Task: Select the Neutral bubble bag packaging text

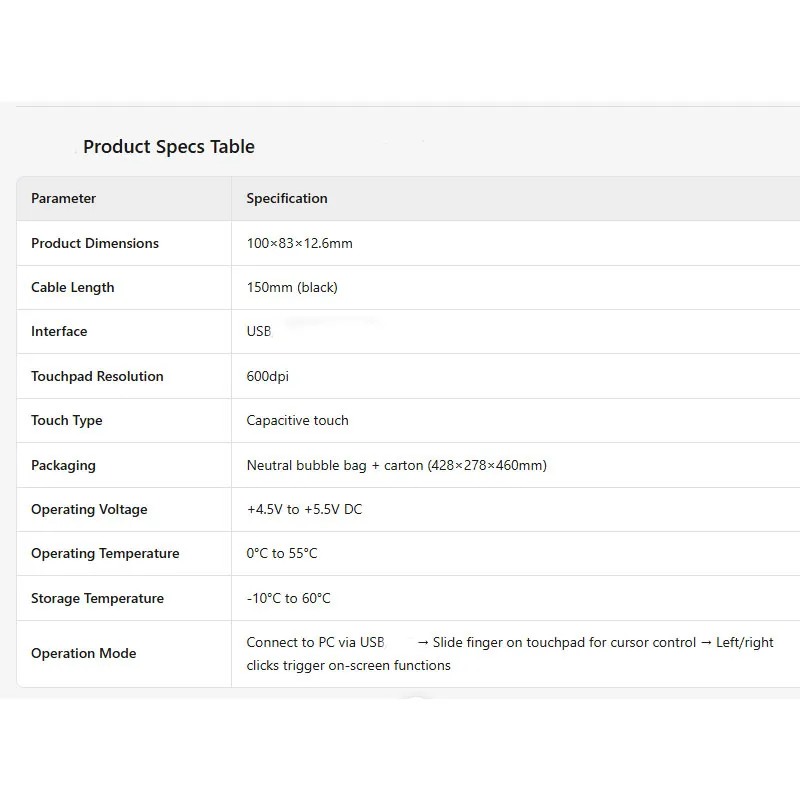Action: pyautogui.click(x=307, y=465)
